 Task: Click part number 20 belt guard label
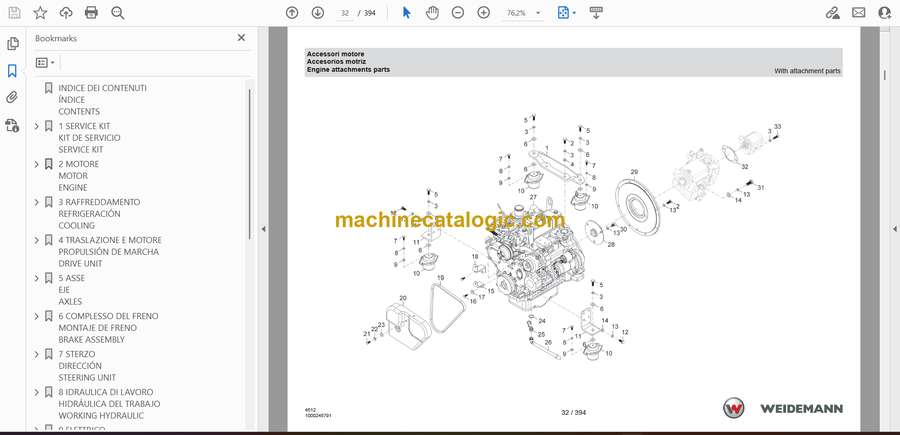pos(403,298)
